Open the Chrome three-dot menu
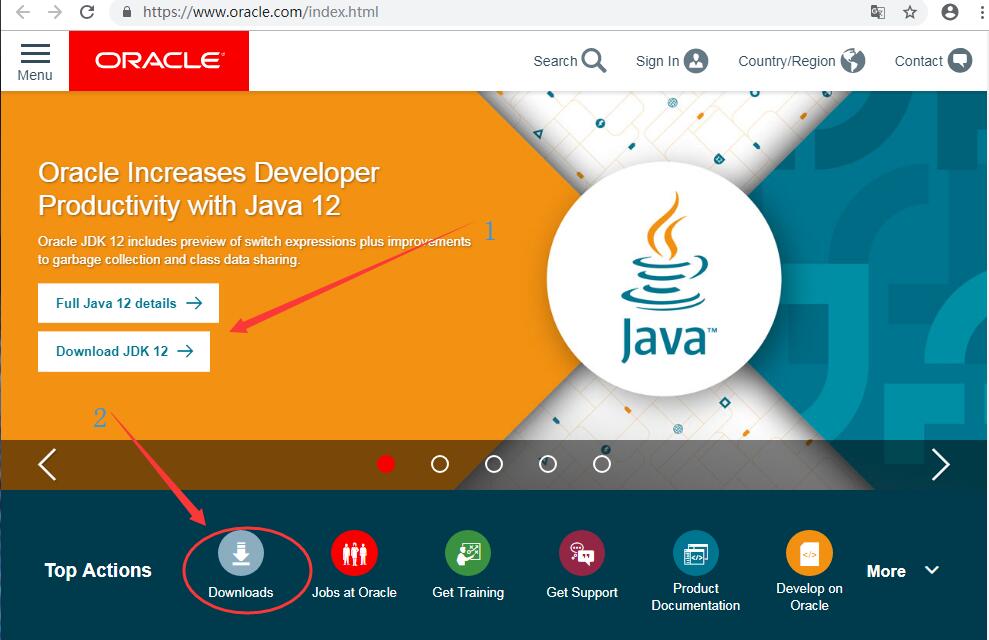989x640 pixels. (x=983, y=12)
